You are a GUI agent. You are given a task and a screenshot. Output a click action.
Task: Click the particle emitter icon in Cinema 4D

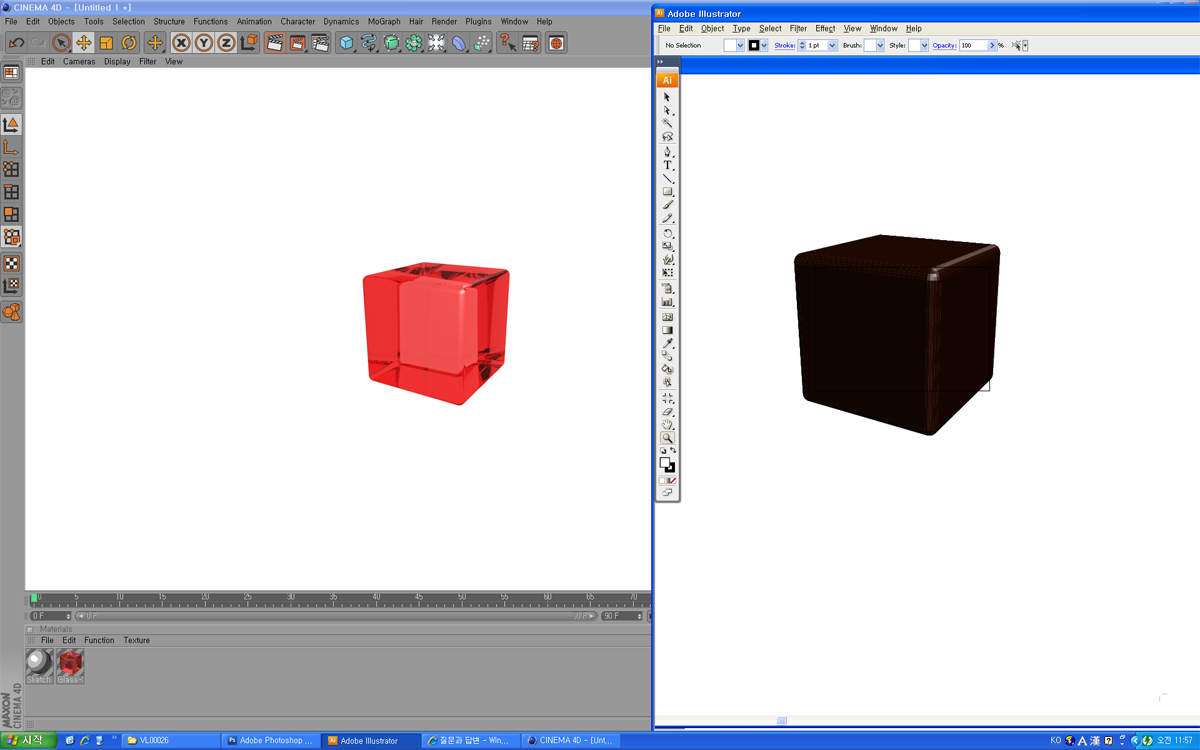click(482, 43)
